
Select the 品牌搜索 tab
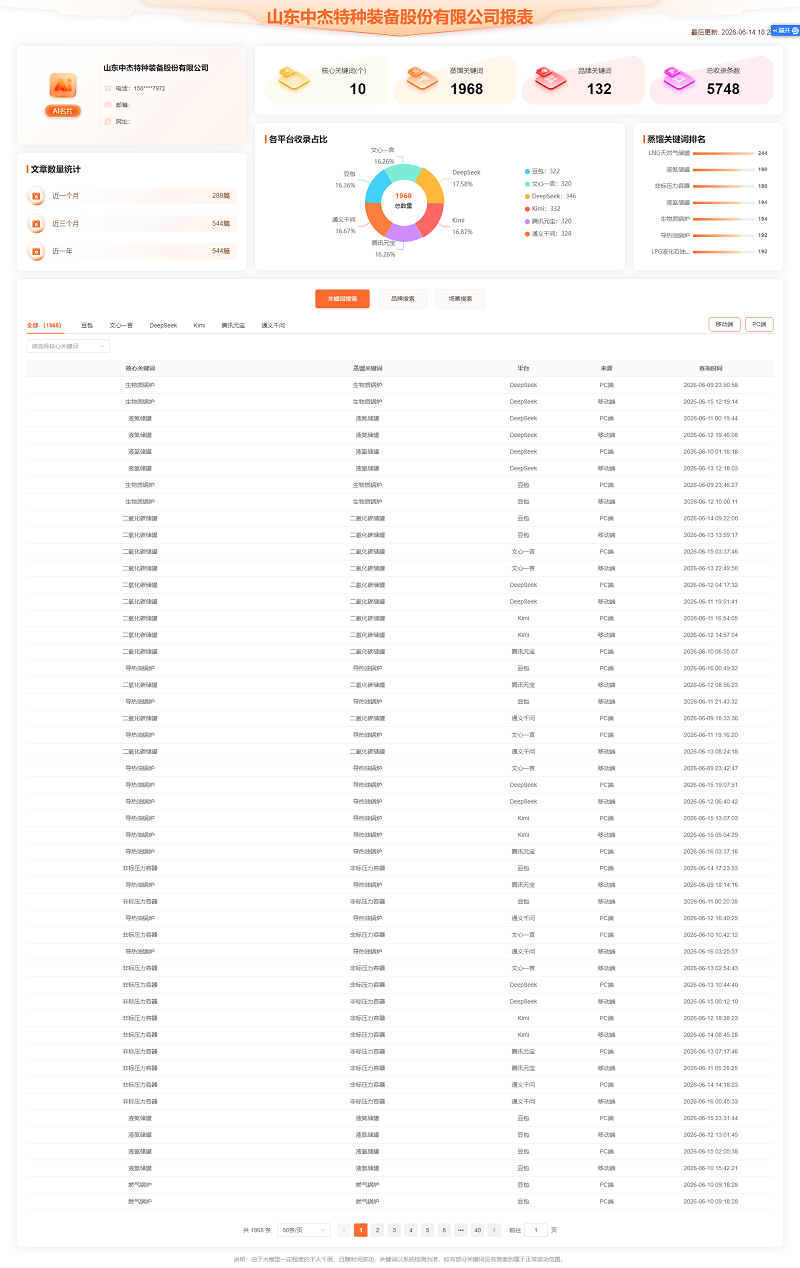[x=403, y=299]
